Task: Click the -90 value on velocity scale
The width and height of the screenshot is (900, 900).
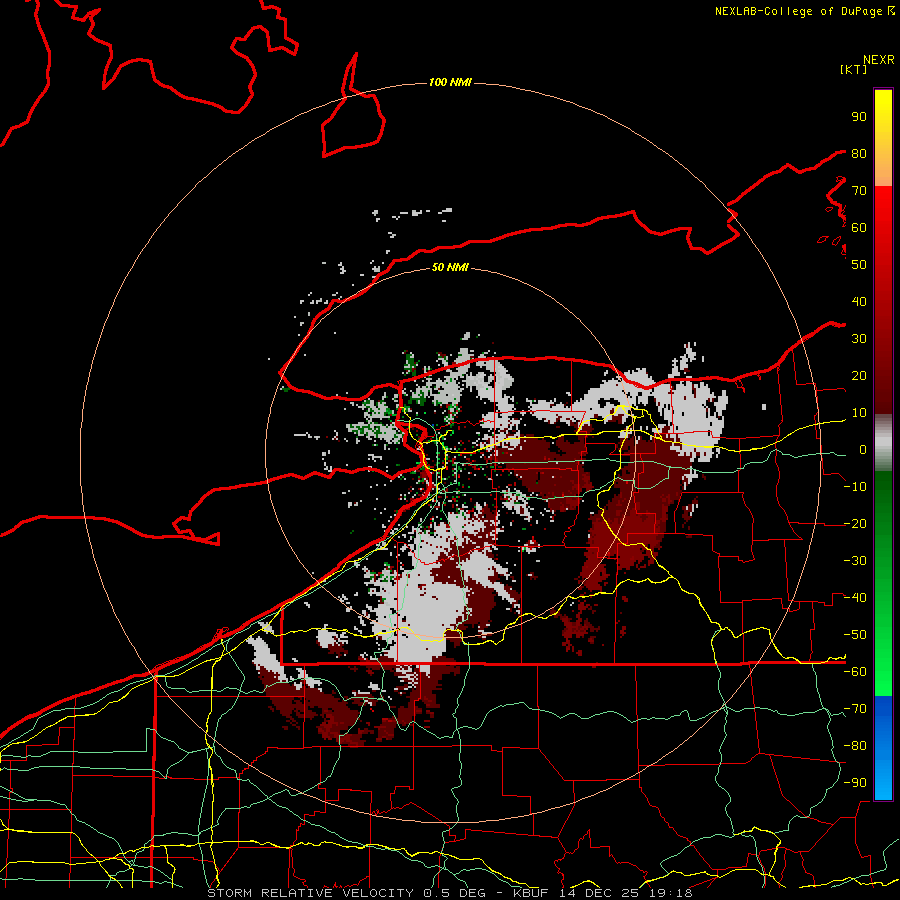Action: (x=855, y=782)
